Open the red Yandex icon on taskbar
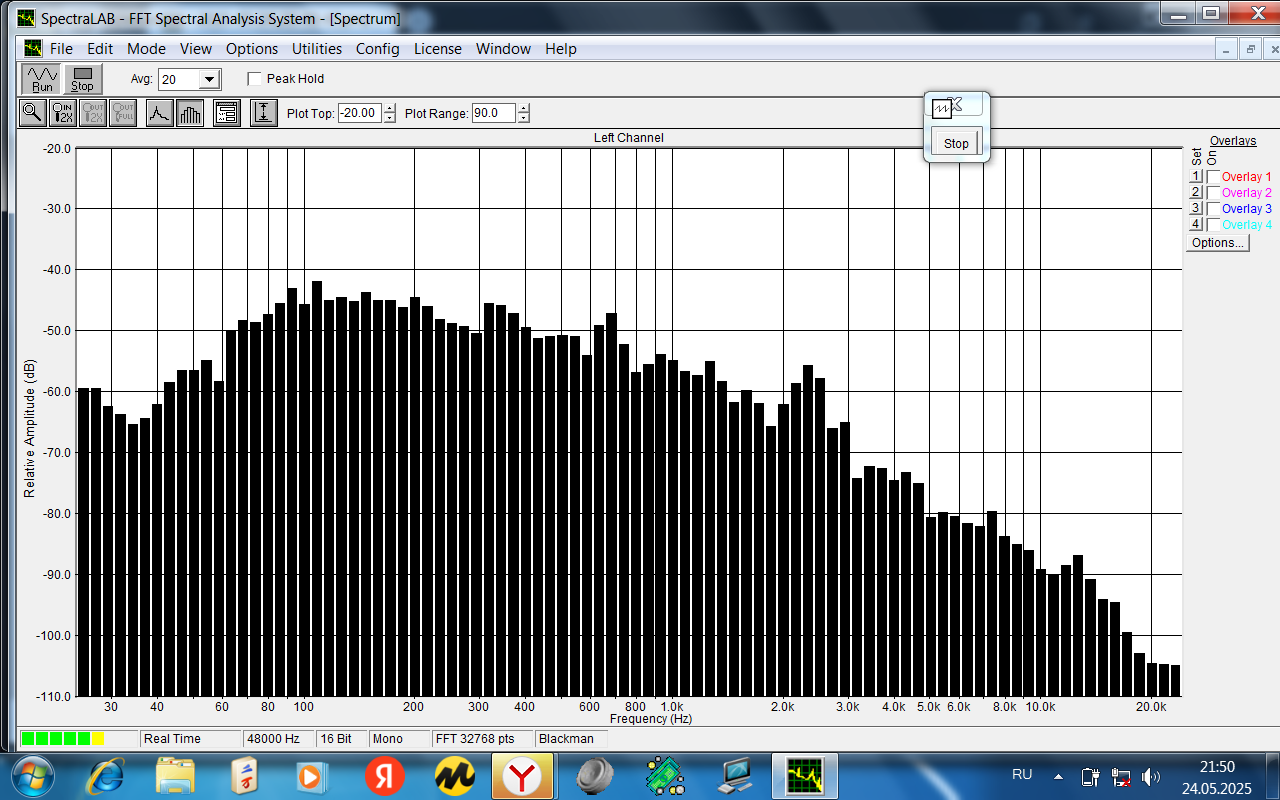Image resolution: width=1280 pixels, height=800 pixels. [x=384, y=776]
